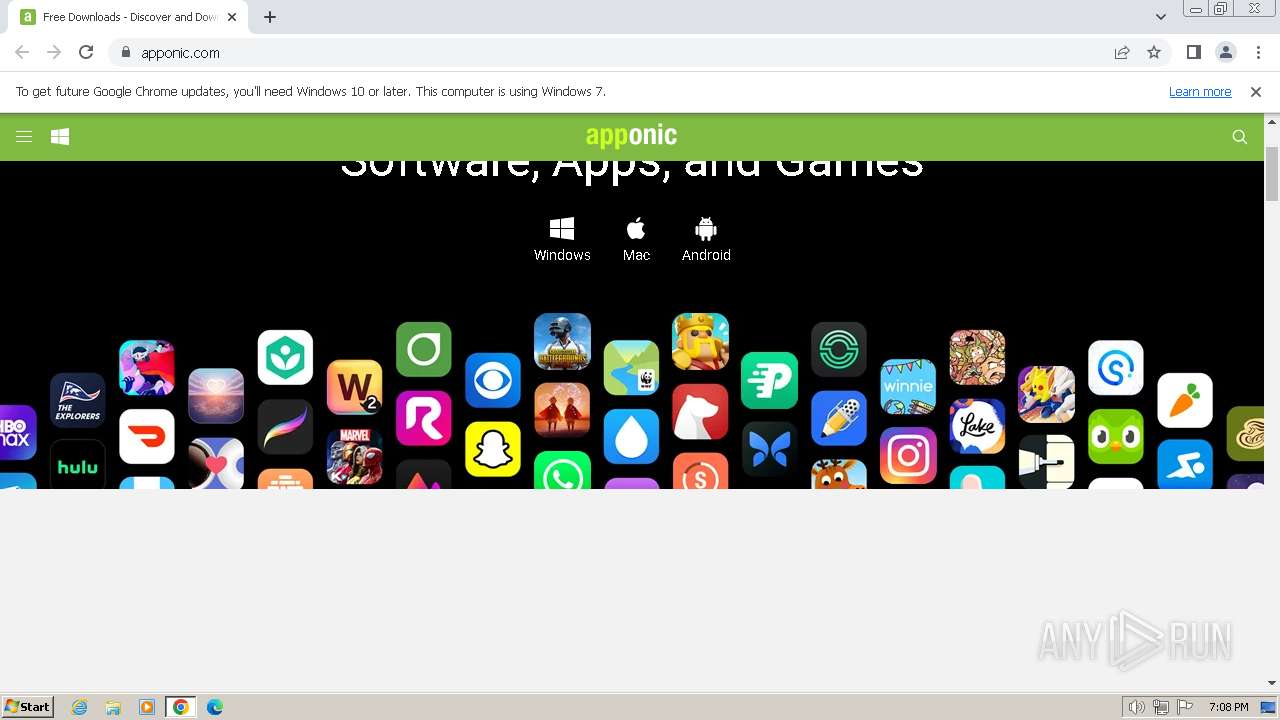The image size is (1280, 720).
Task: Open the Marvel game app icon
Action: click(x=354, y=457)
